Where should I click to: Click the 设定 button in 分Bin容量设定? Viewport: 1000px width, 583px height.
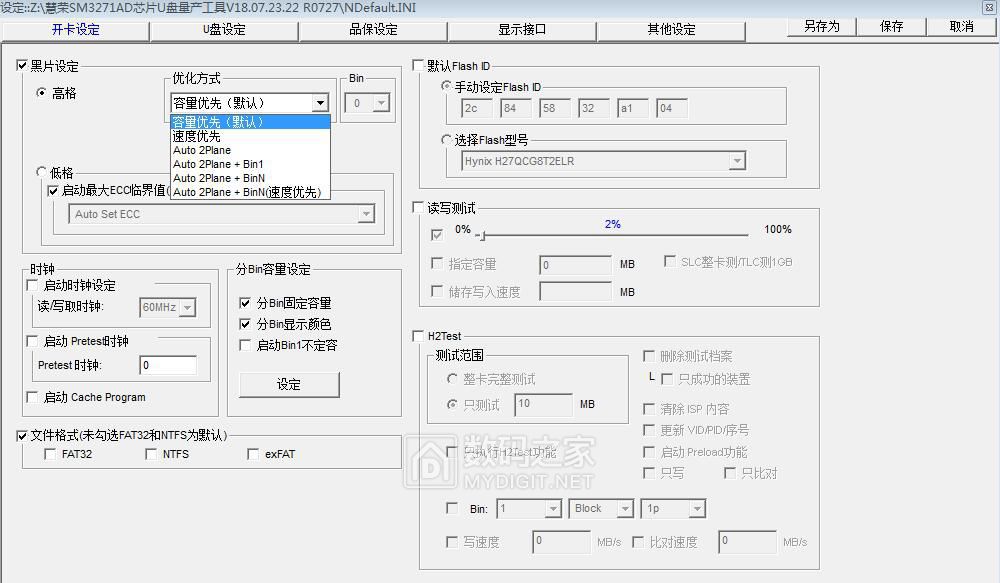289,384
